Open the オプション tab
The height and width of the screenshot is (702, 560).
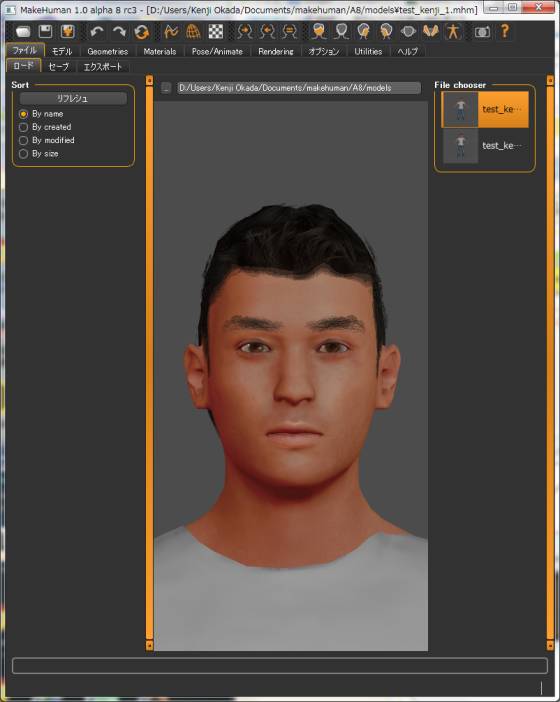[x=324, y=51]
